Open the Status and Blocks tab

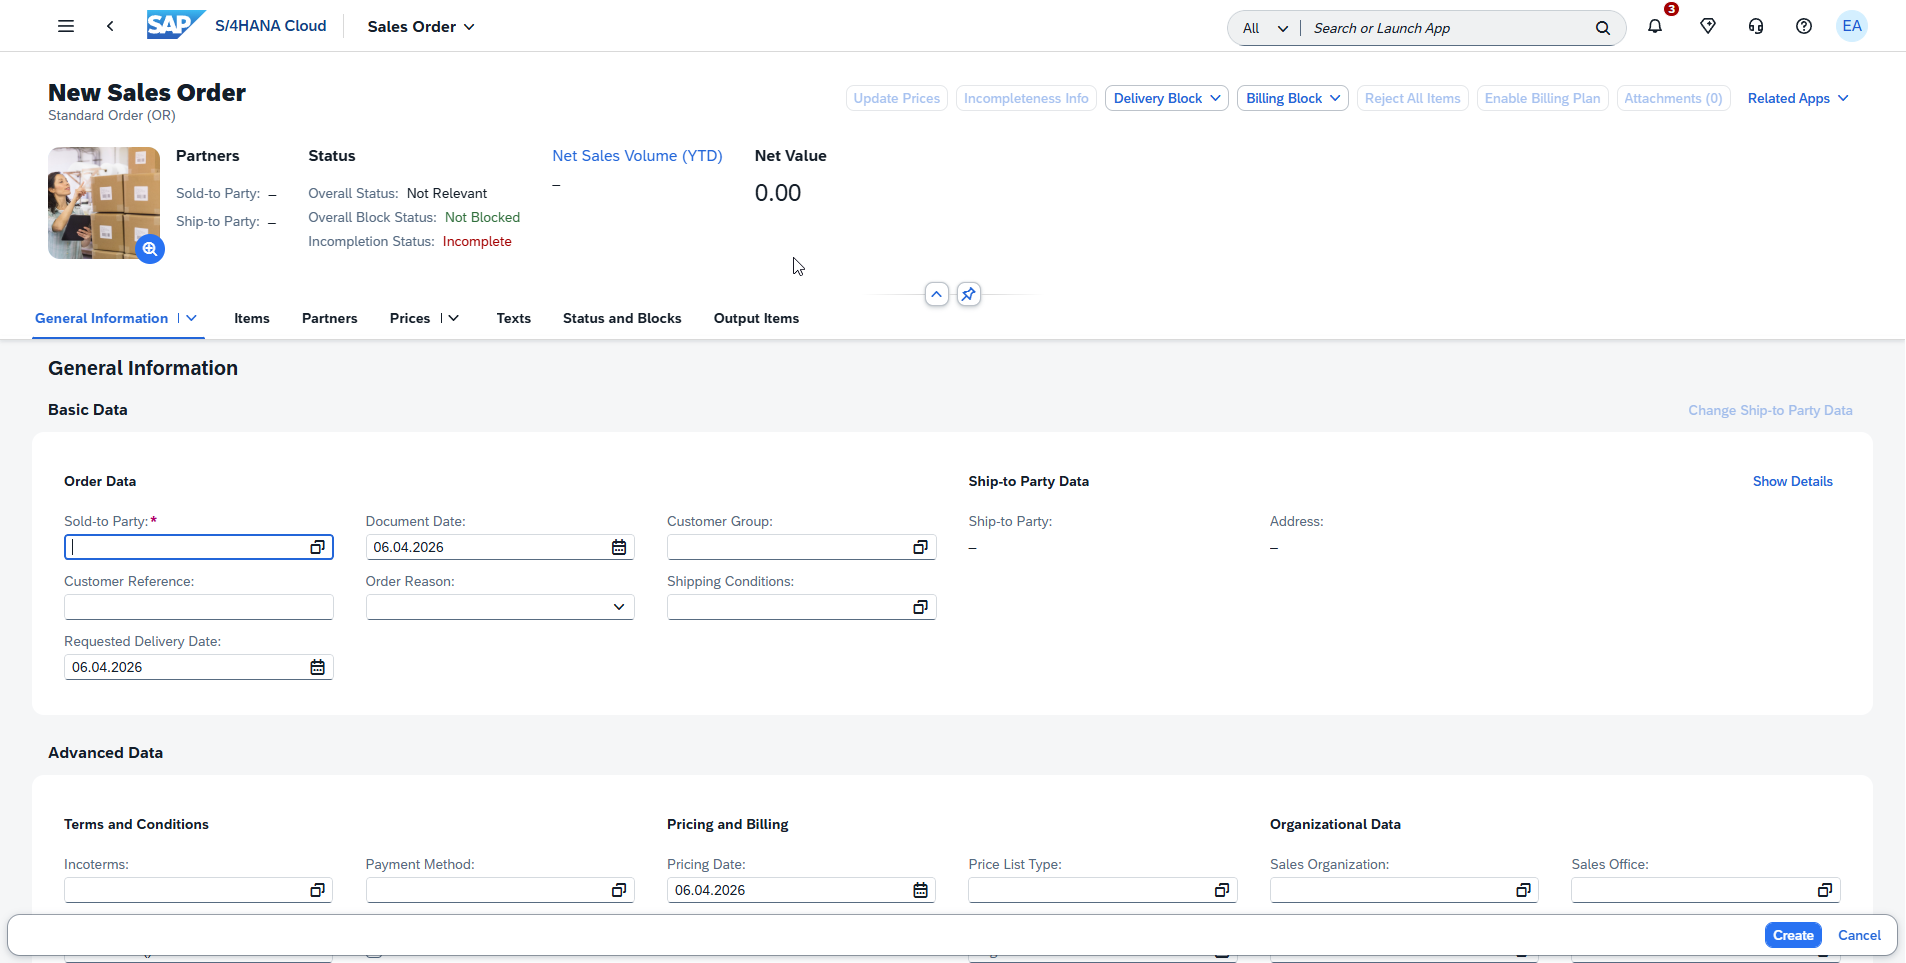[621, 318]
